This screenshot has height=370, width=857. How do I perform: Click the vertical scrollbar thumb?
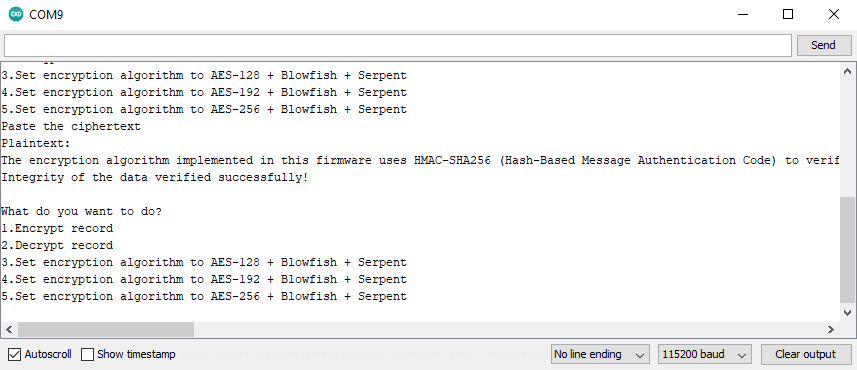coord(848,249)
